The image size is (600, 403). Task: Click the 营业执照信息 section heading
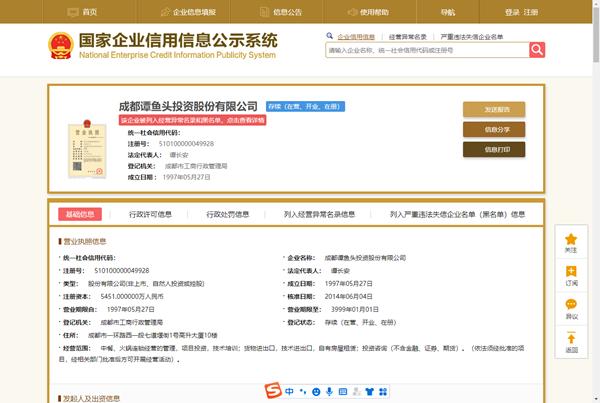pos(85,241)
